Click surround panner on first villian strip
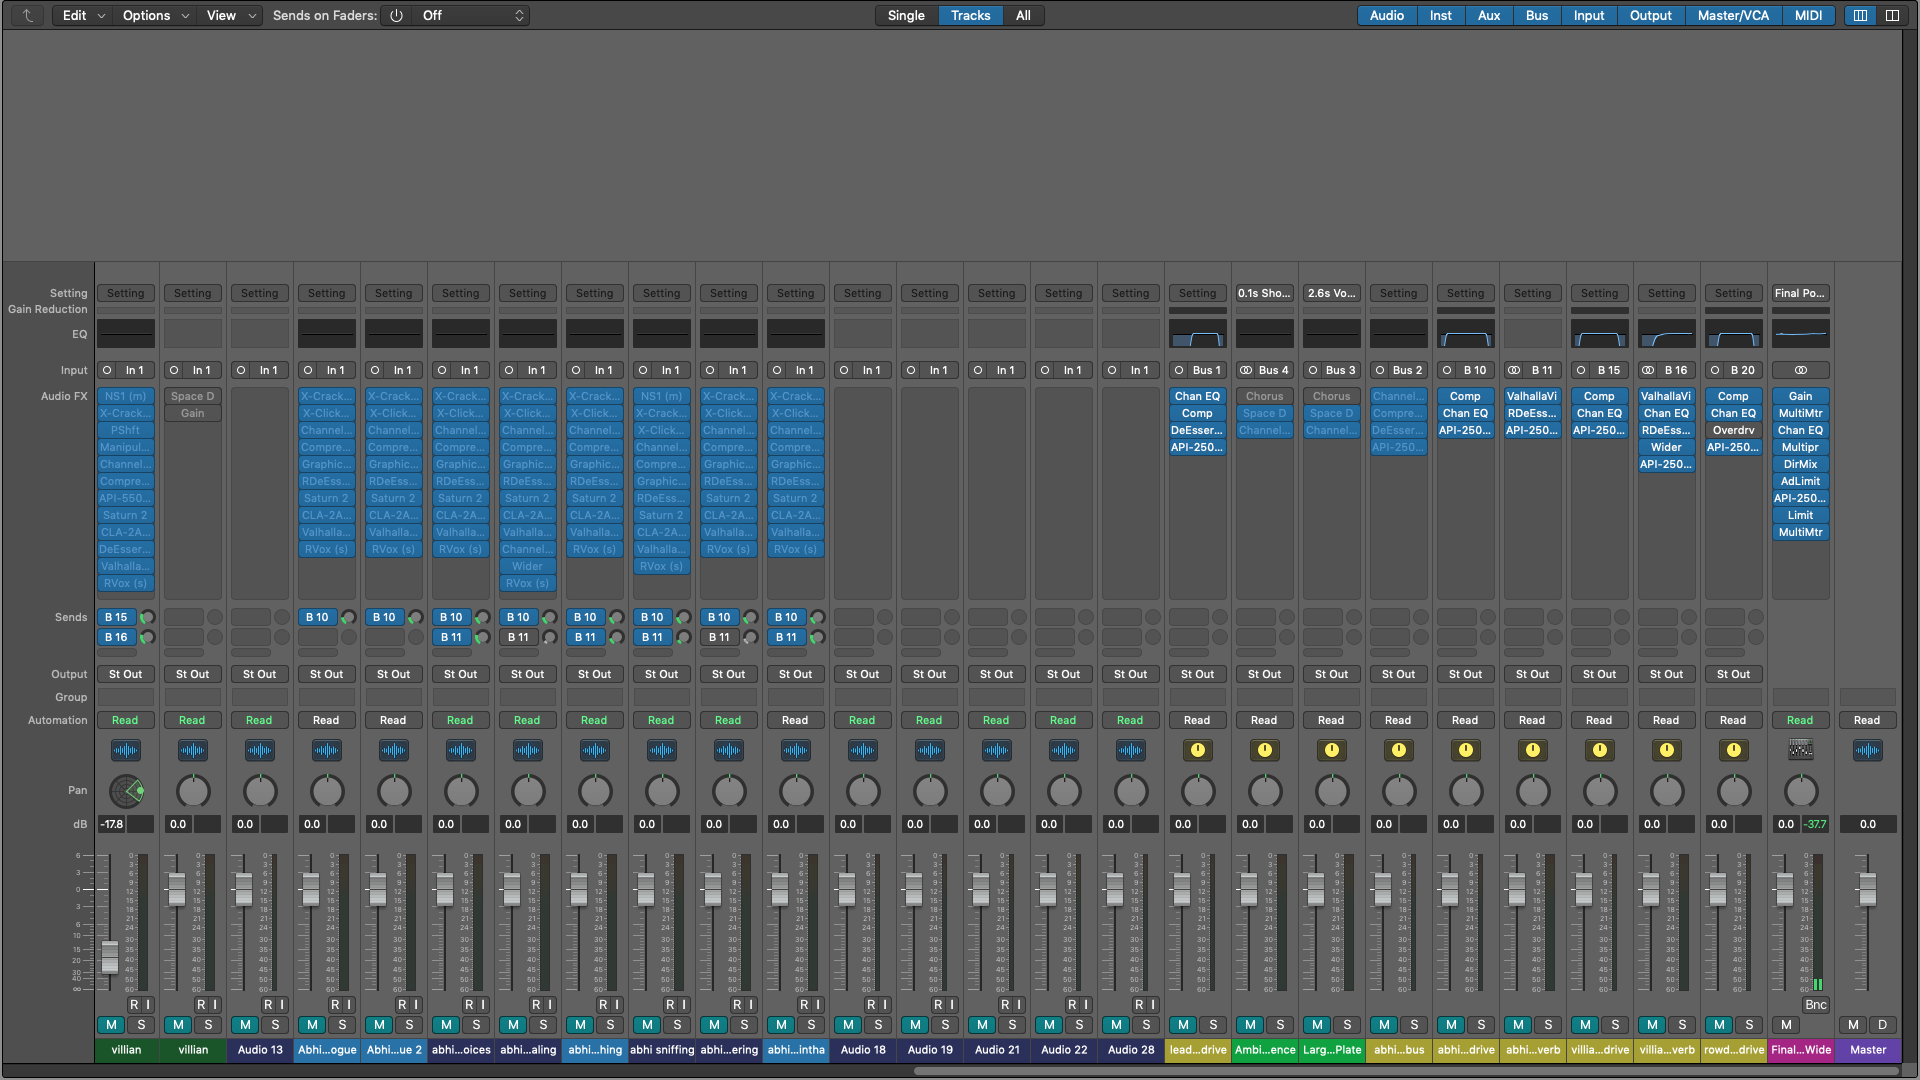The width and height of the screenshot is (1920, 1080). tap(126, 791)
